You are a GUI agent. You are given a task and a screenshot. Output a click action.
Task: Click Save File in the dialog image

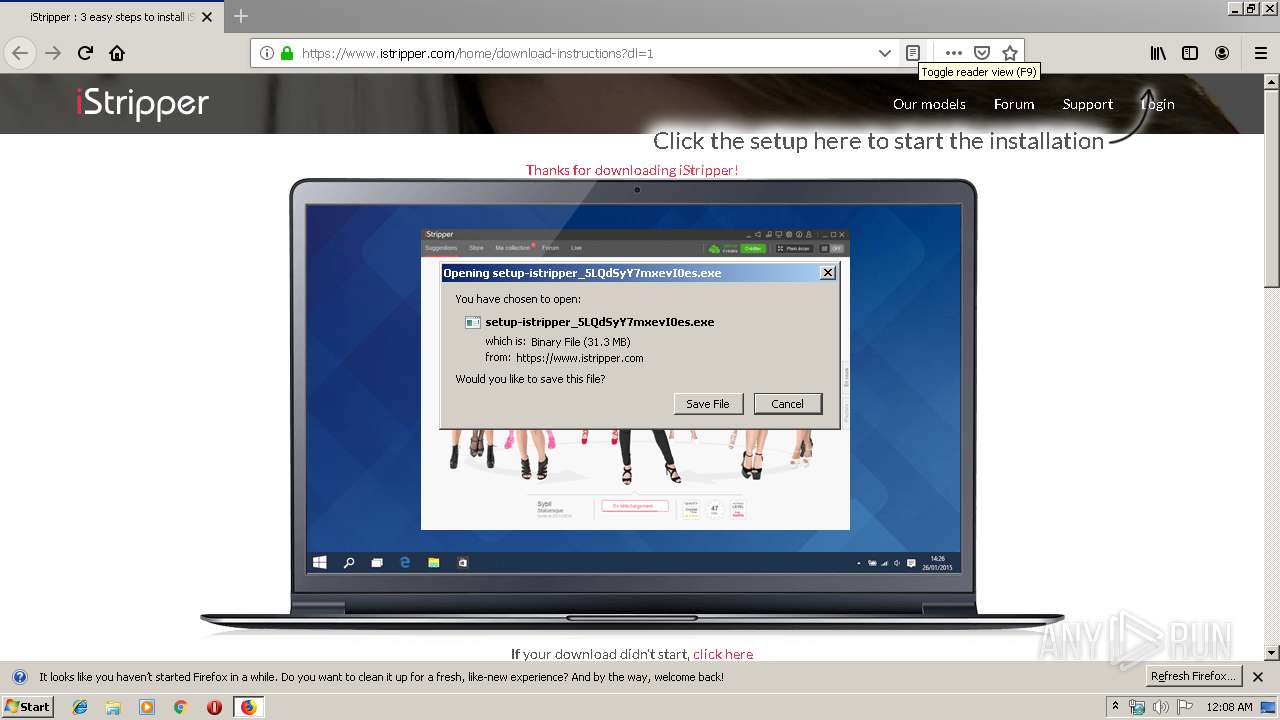pos(708,404)
